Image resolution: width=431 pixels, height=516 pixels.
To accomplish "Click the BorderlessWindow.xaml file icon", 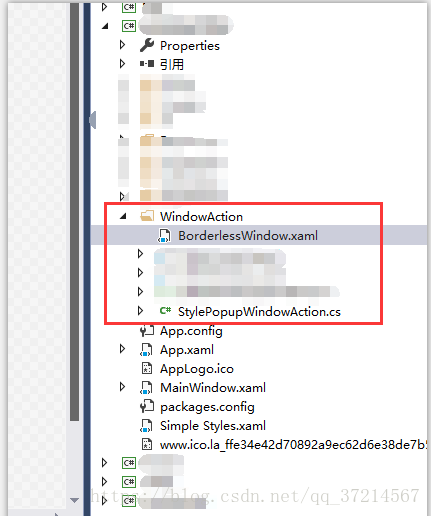I will 164,236.
